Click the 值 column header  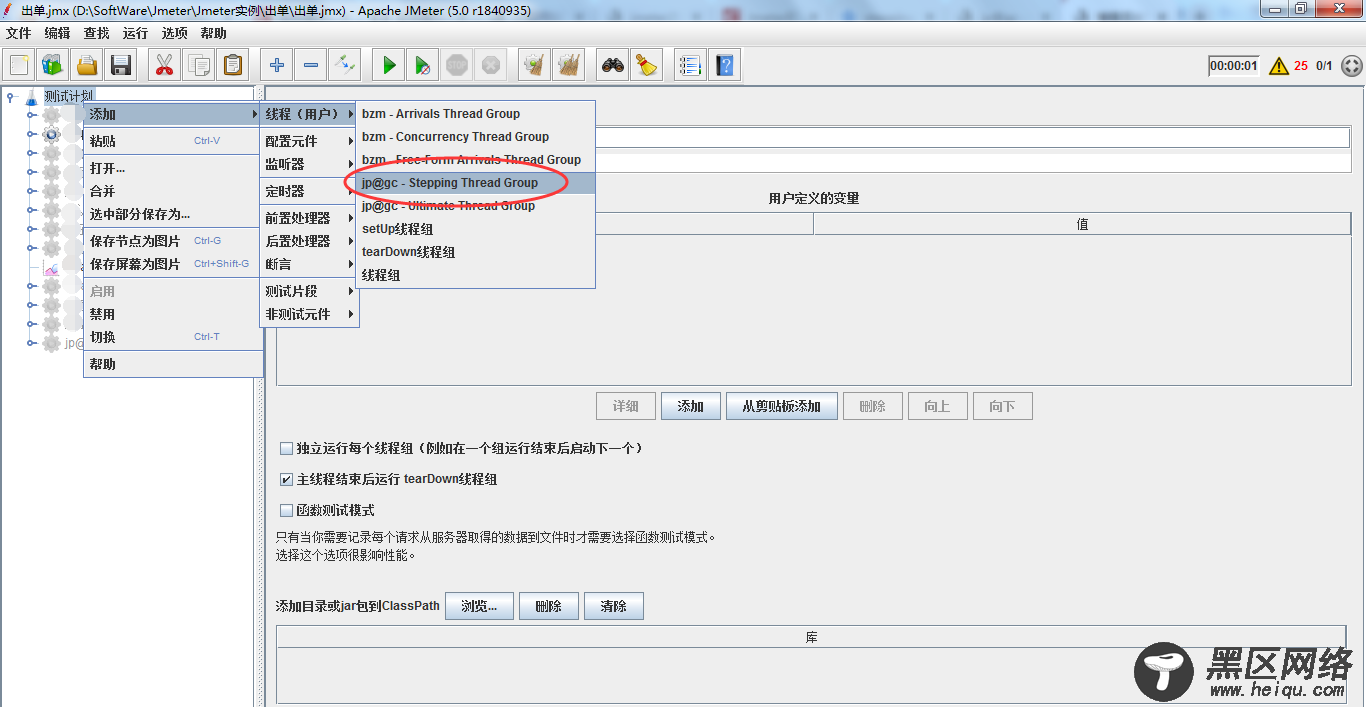click(x=1082, y=225)
